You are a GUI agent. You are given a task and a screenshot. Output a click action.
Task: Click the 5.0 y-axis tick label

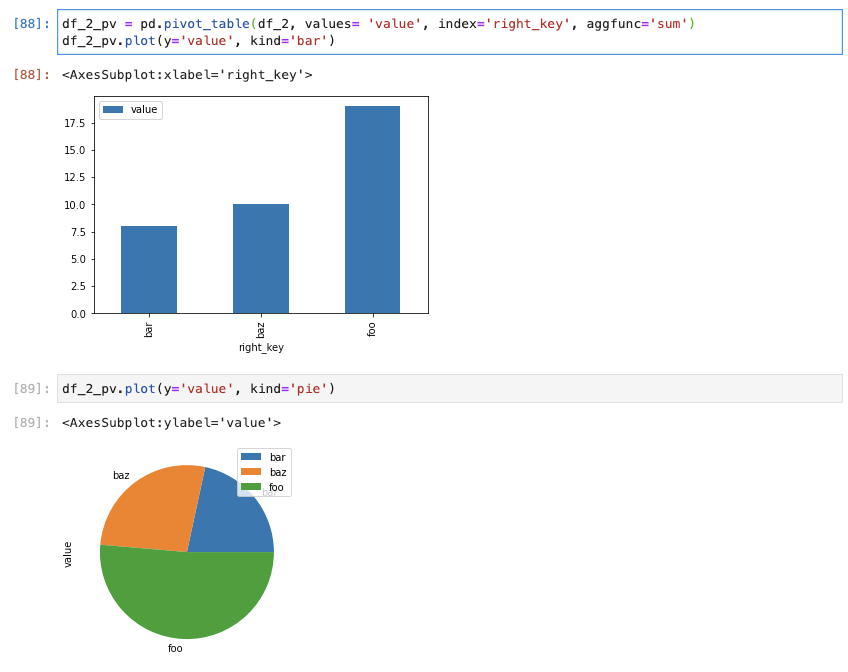[x=78, y=259]
